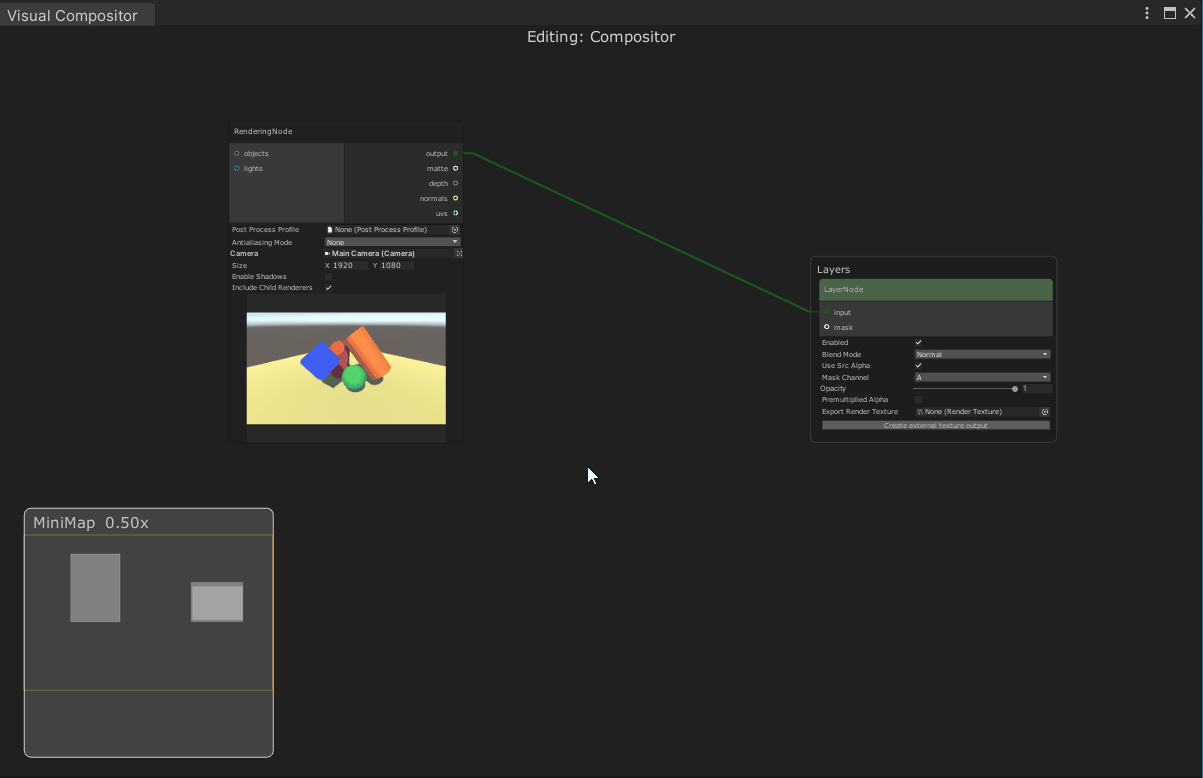Click the depth output port
Viewport: 1203px width, 778px height.
457,183
